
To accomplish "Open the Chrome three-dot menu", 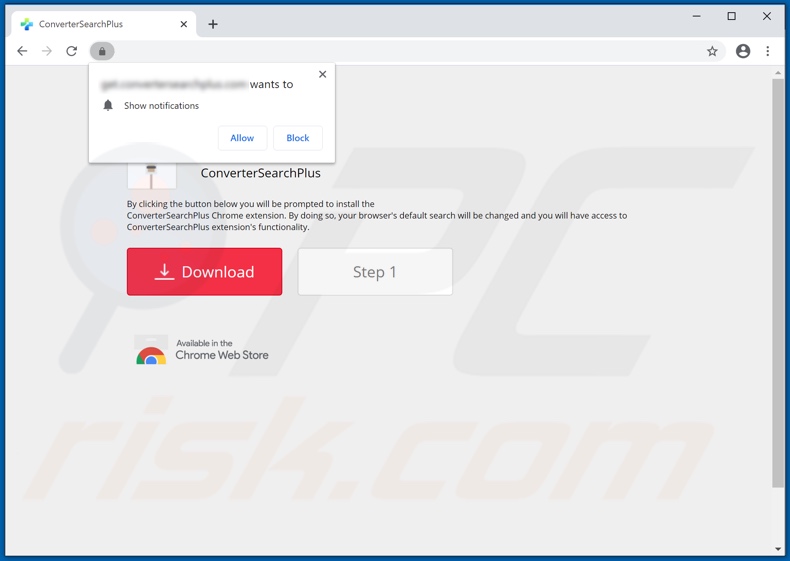I will 768,51.
